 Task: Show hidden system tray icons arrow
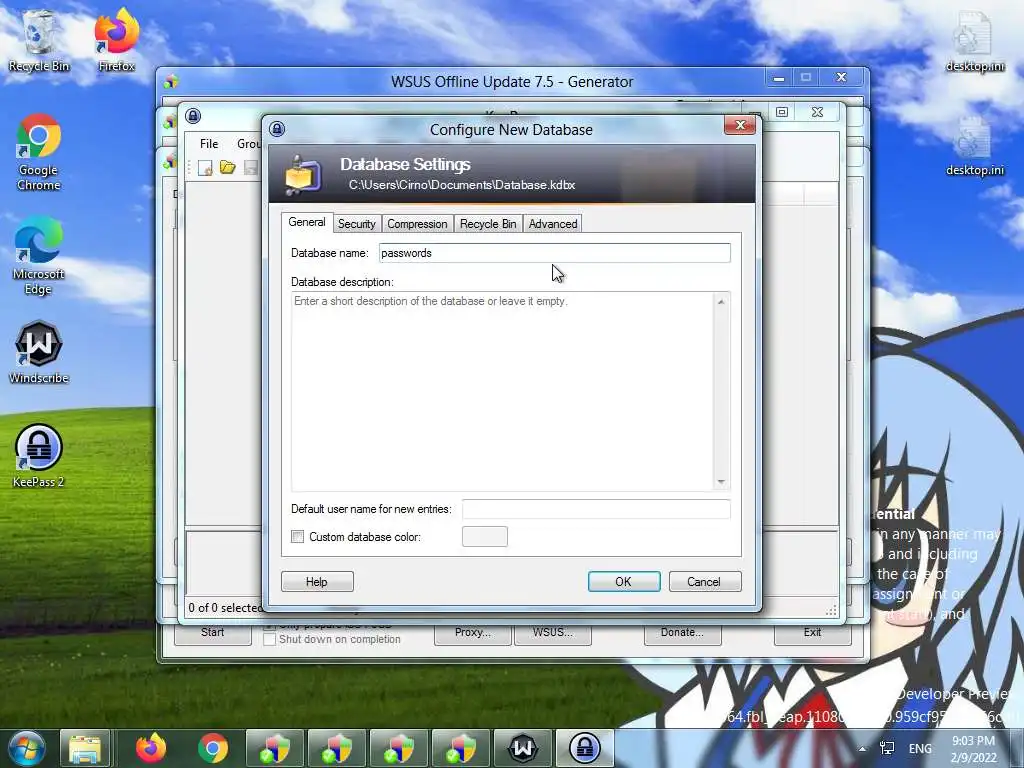[x=862, y=749]
